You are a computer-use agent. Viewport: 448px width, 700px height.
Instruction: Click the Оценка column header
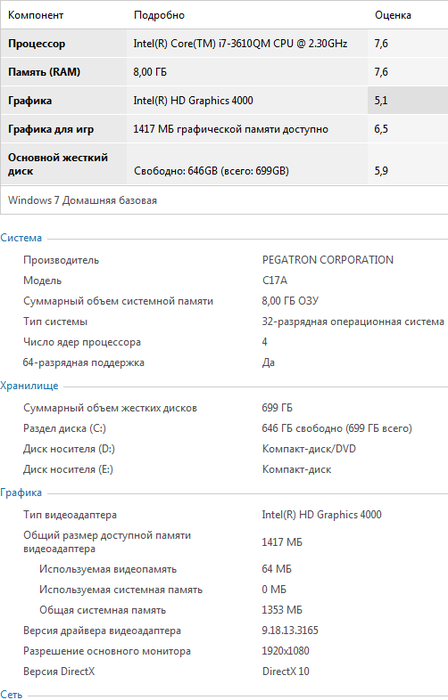[x=393, y=15]
